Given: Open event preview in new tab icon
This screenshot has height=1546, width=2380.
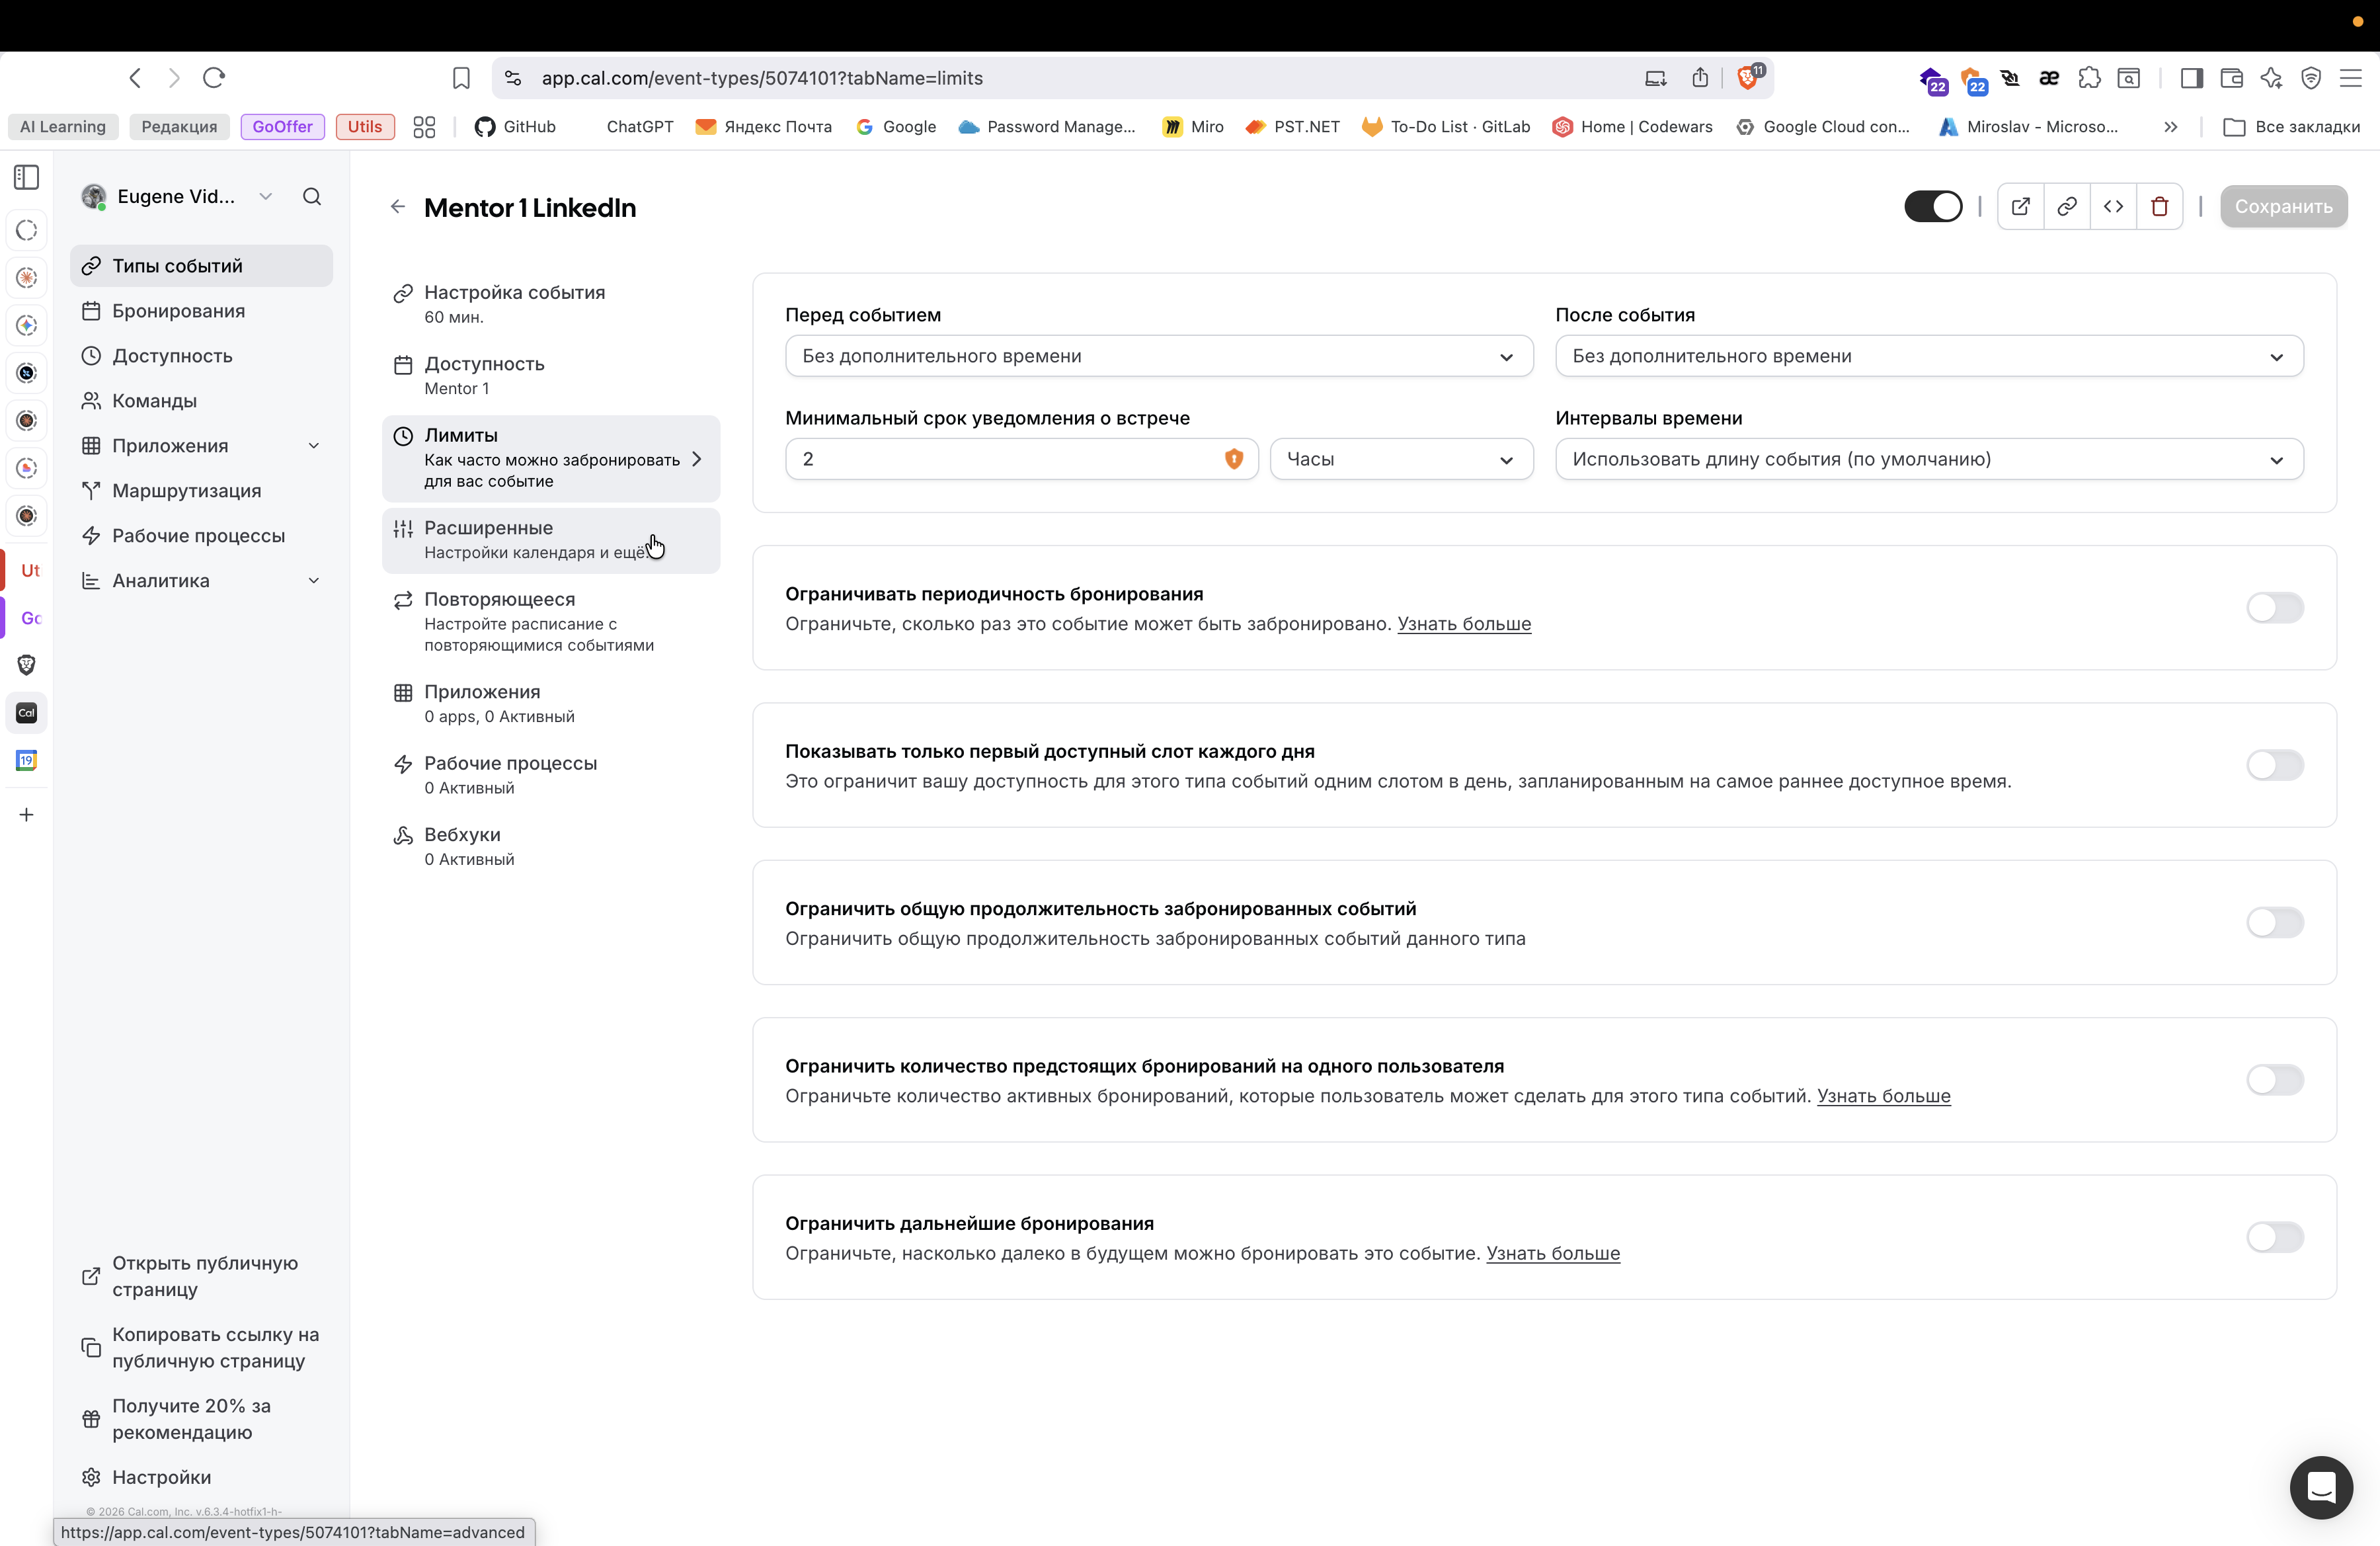Looking at the screenshot, I should pos(2020,207).
